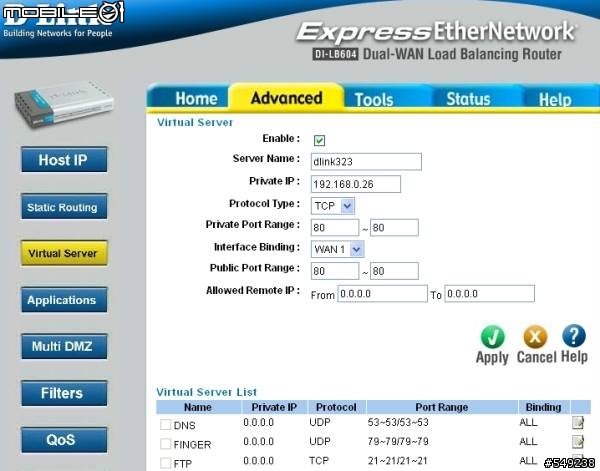Image resolution: width=600 pixels, height=471 pixels.
Task: Open the QoS settings
Action: tap(64, 440)
